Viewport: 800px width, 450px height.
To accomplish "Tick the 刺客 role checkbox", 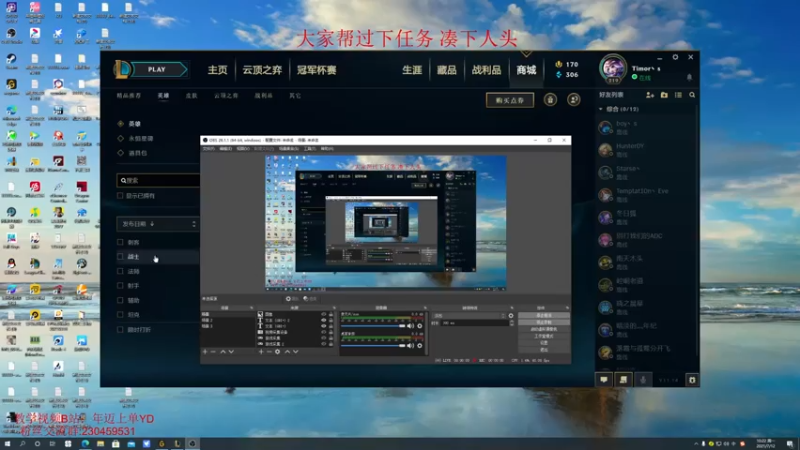I will pyautogui.click(x=120, y=242).
